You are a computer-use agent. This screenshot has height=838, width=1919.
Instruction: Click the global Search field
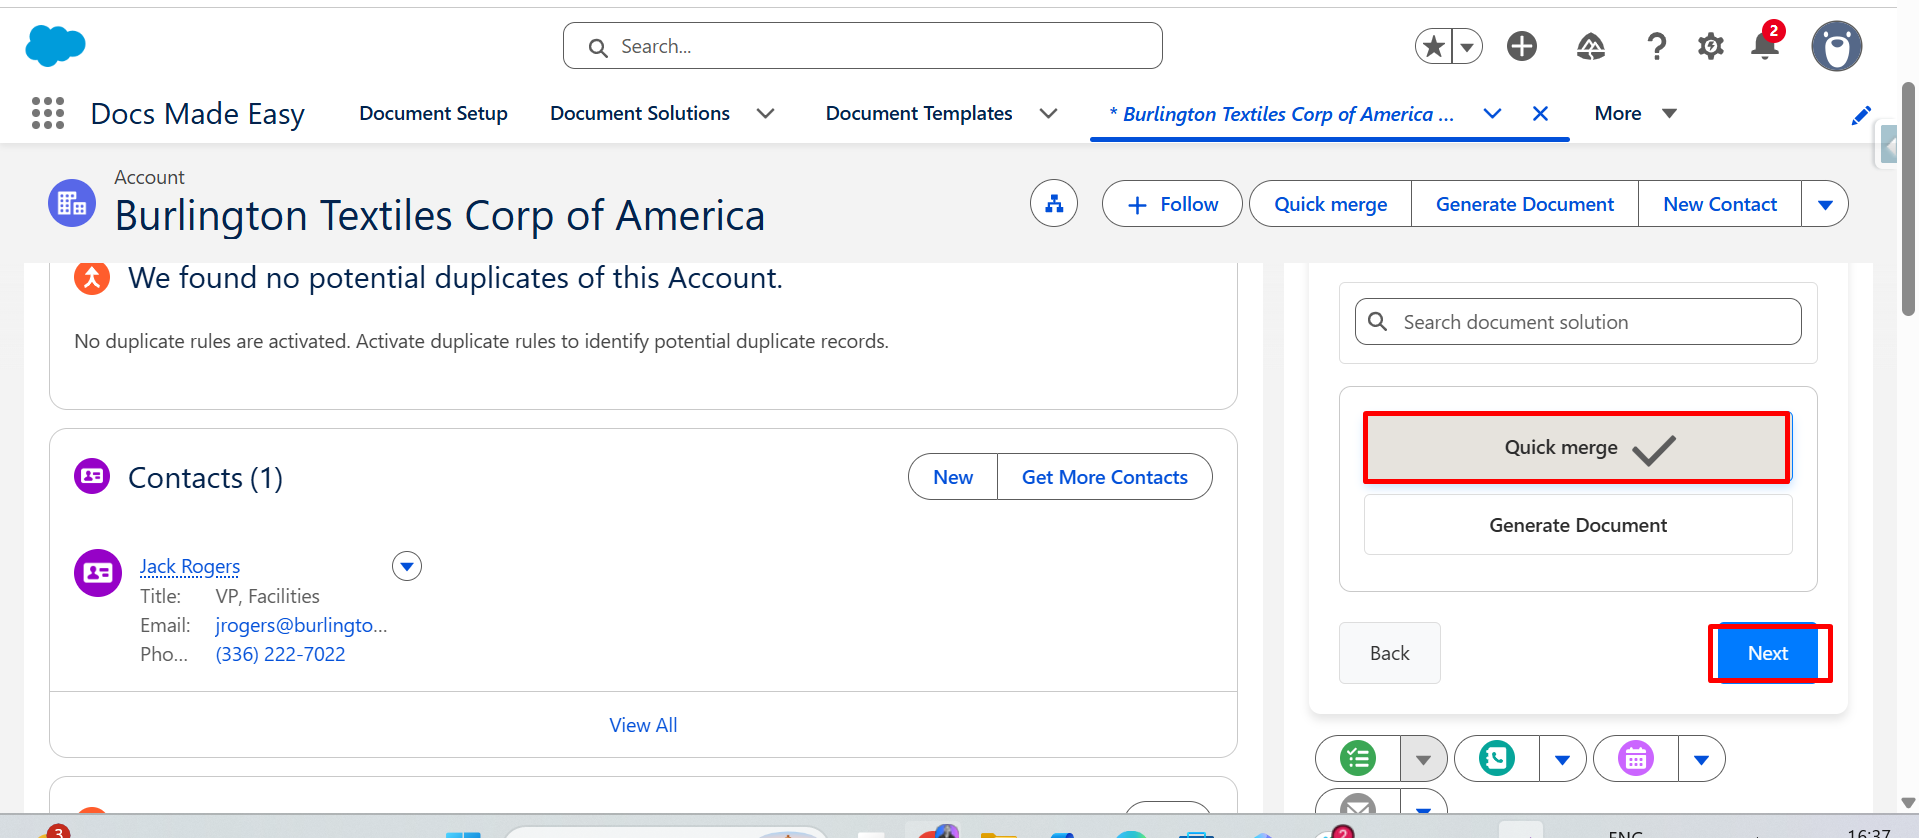(x=862, y=46)
